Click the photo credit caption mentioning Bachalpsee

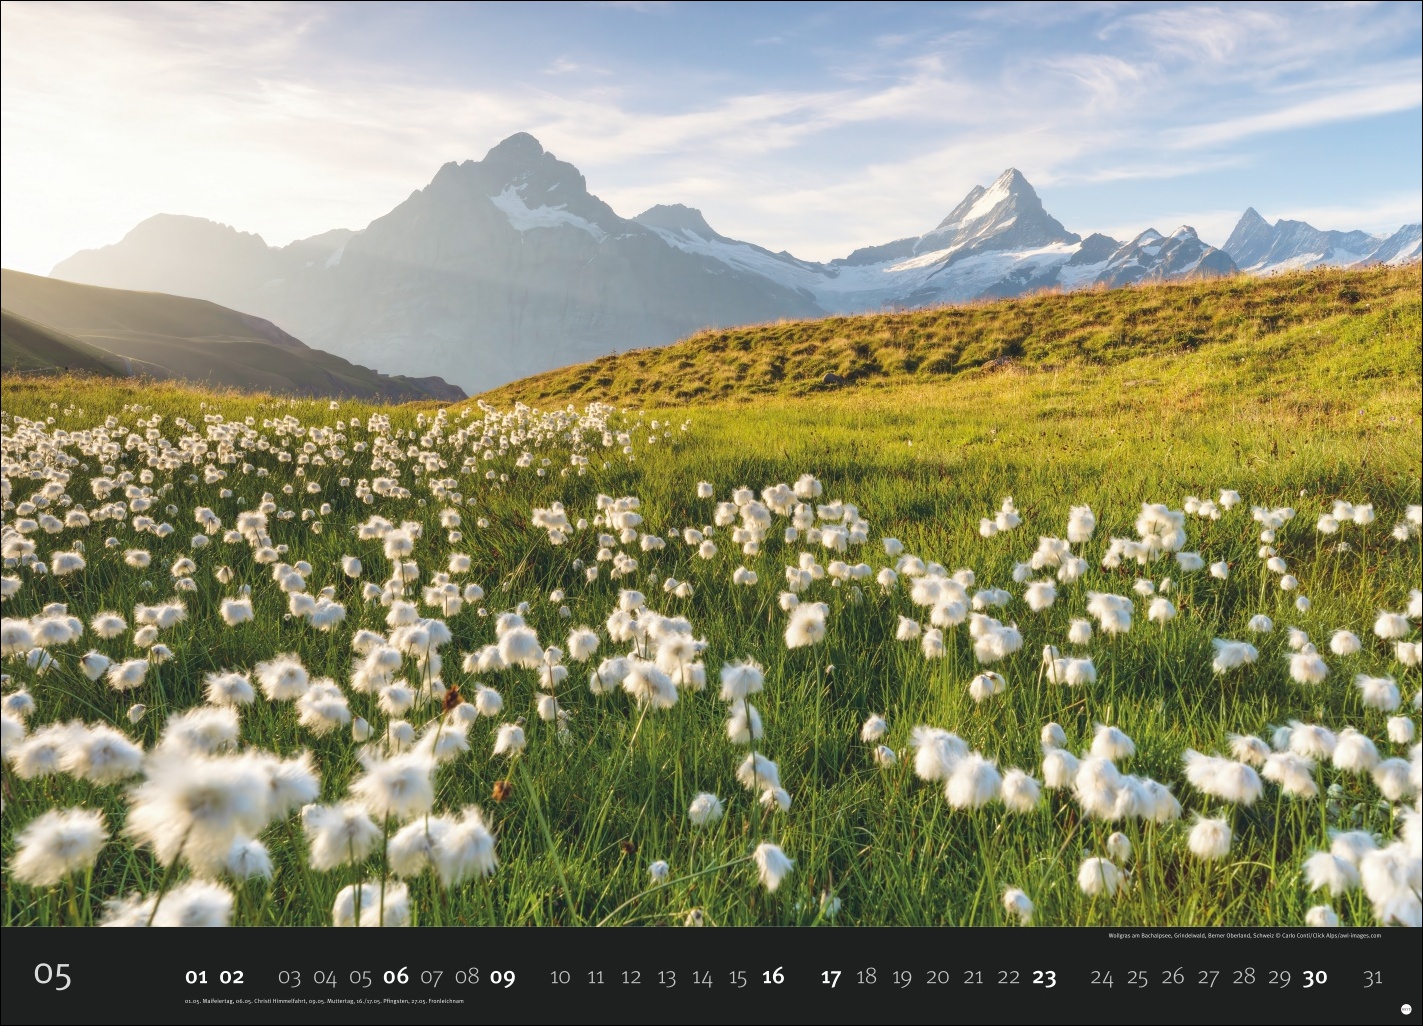click(x=1244, y=936)
